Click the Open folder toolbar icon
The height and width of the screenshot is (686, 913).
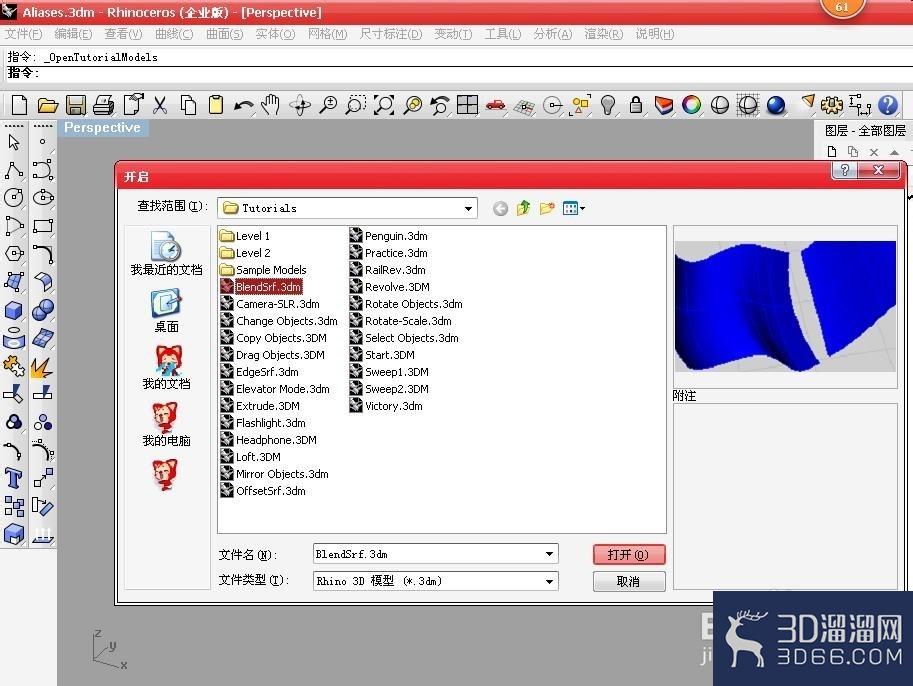pyautogui.click(x=48, y=105)
